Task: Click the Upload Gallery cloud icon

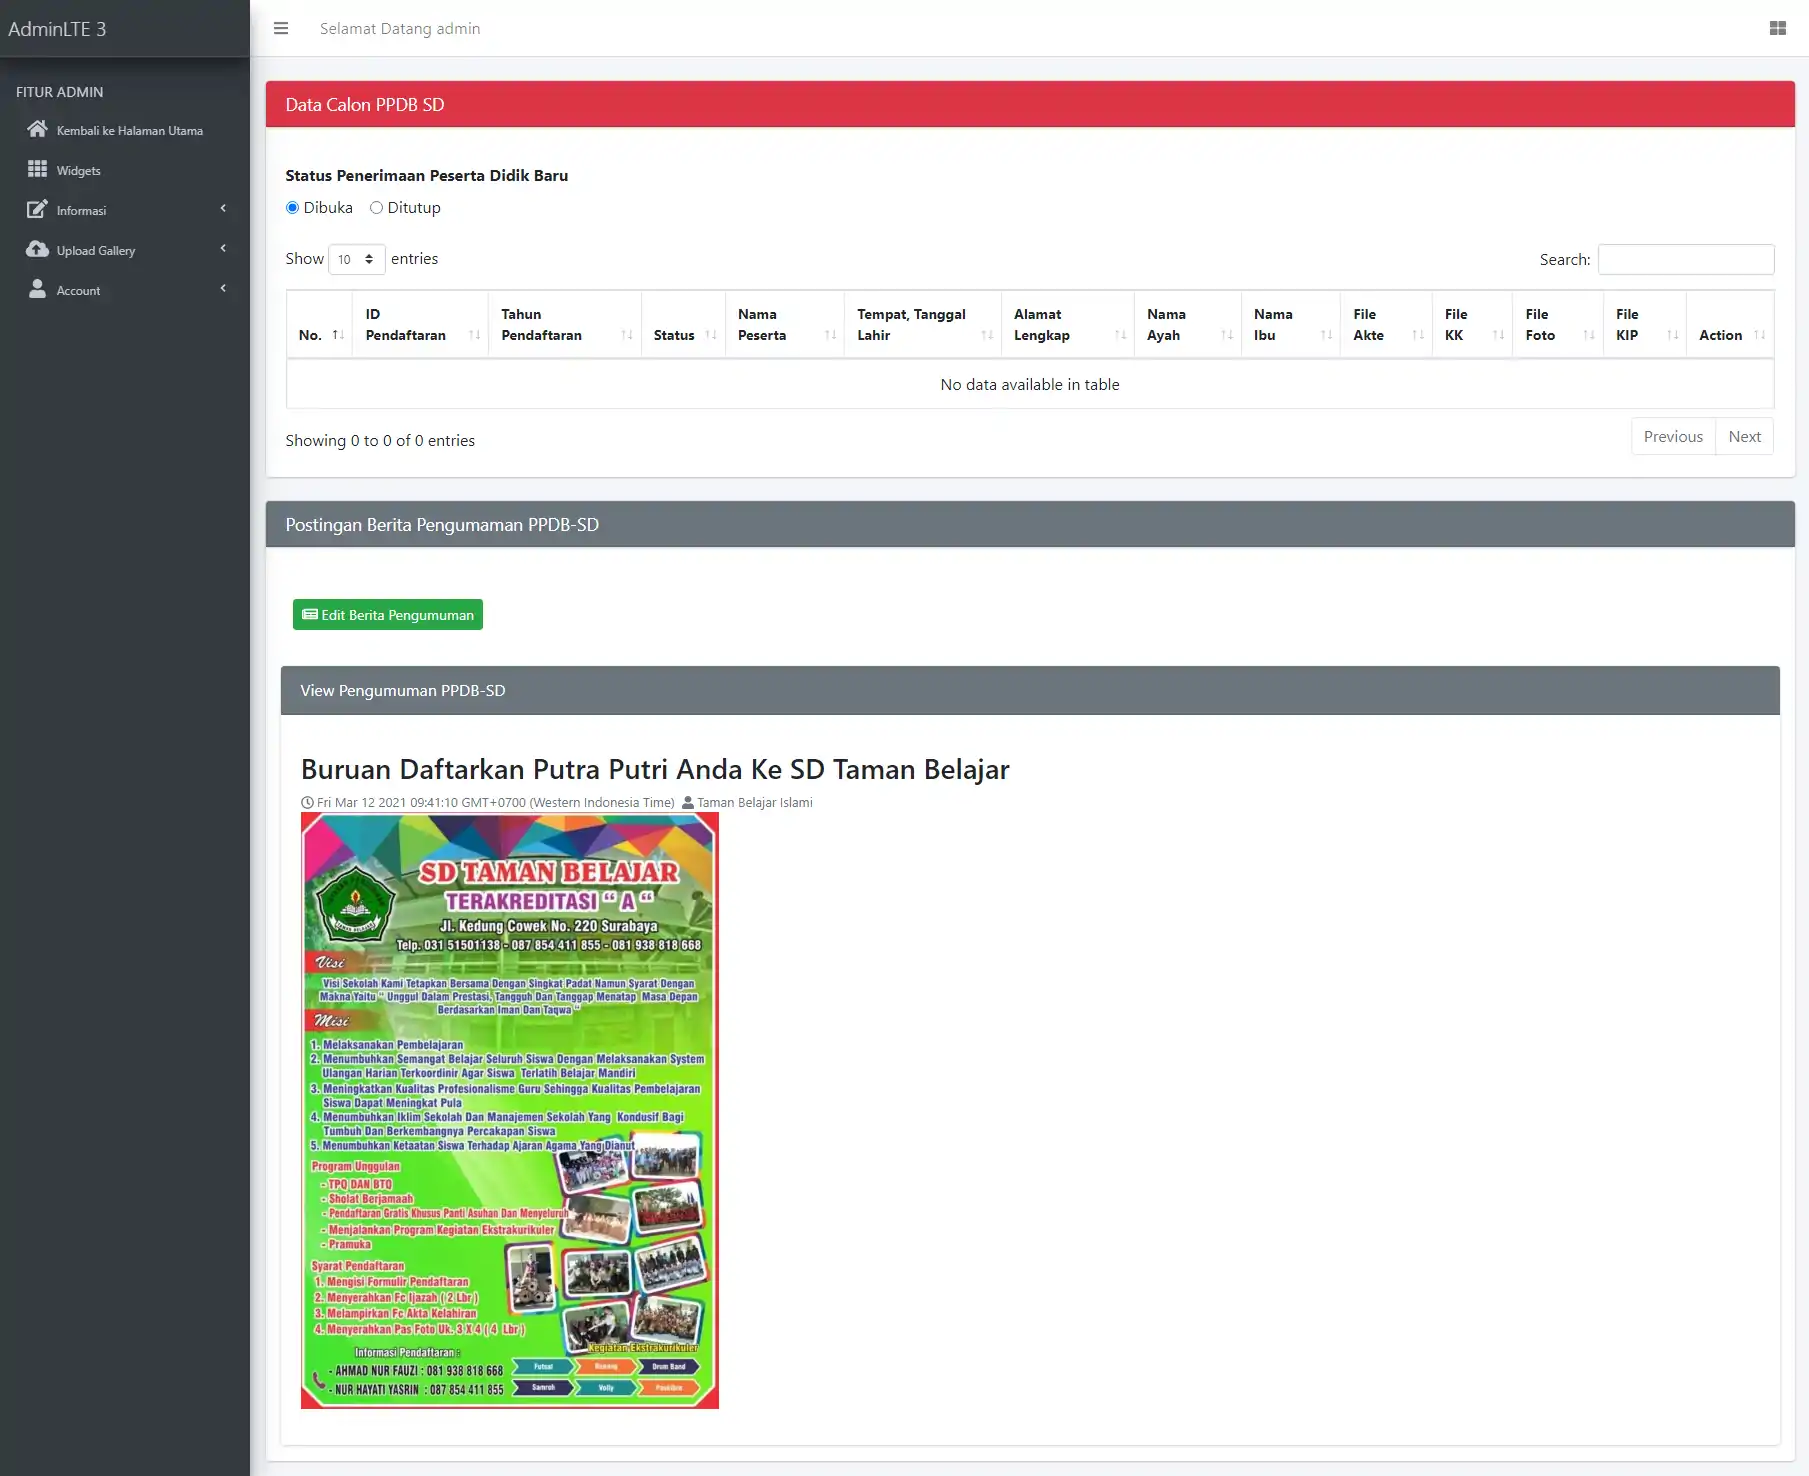Action: coord(37,249)
